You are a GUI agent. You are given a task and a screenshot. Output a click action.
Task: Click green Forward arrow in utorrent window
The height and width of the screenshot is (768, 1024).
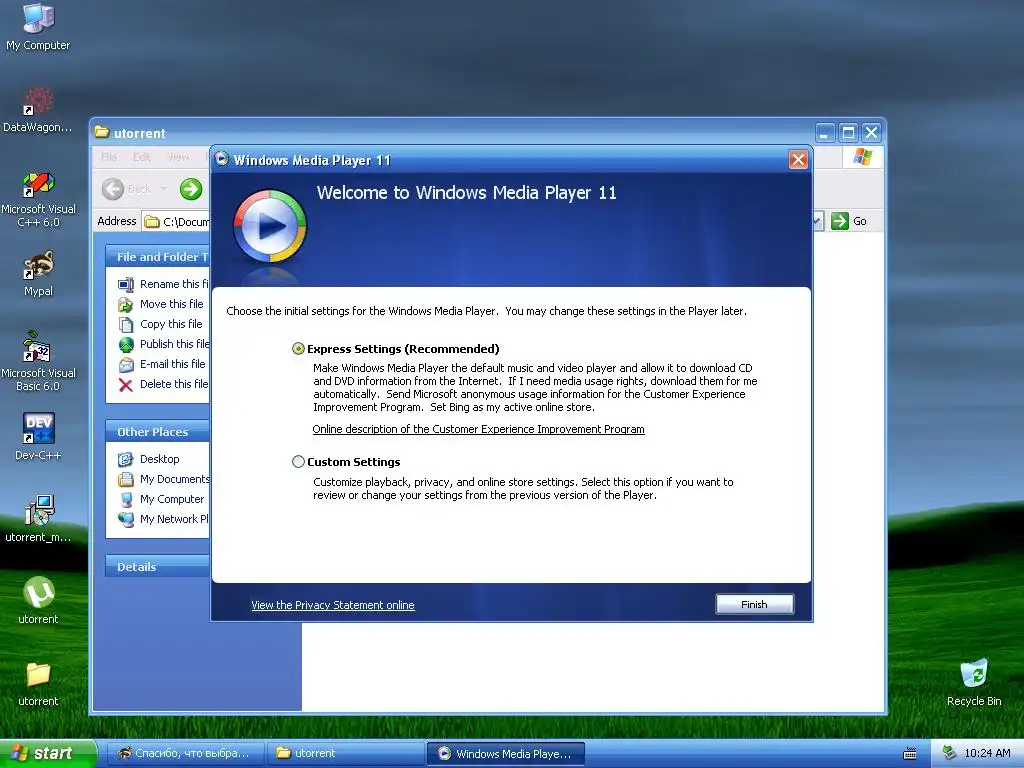point(191,189)
